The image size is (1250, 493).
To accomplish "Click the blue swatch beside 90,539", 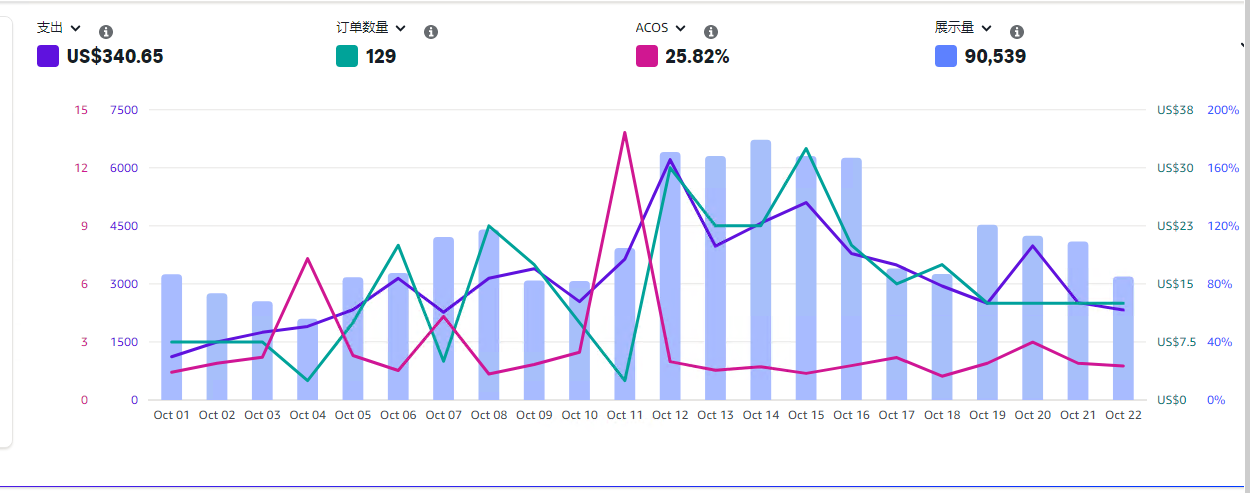I will 946,57.
